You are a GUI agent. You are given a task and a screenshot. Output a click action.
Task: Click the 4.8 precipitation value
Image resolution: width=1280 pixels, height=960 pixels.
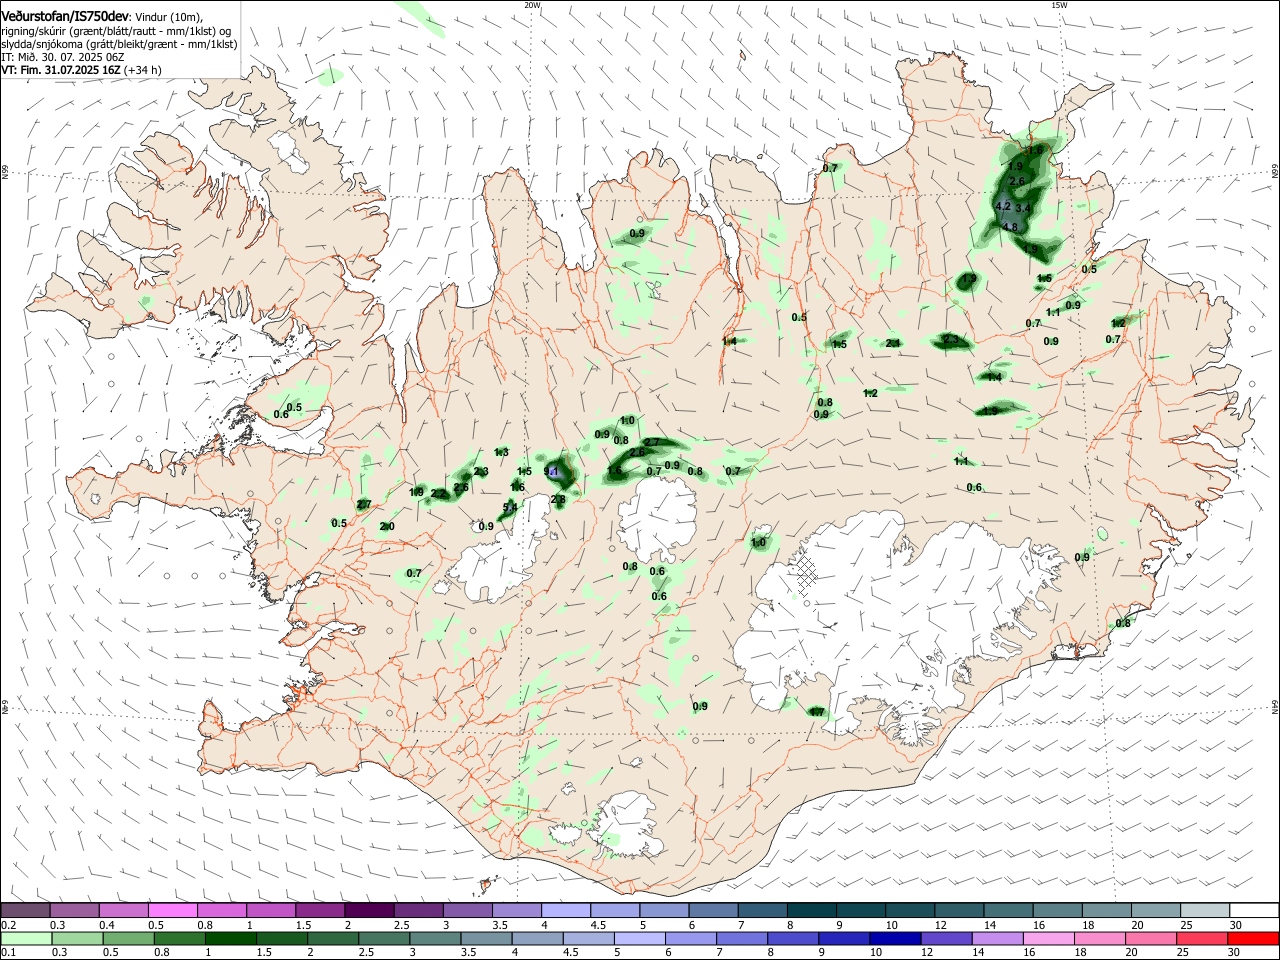[1010, 227]
